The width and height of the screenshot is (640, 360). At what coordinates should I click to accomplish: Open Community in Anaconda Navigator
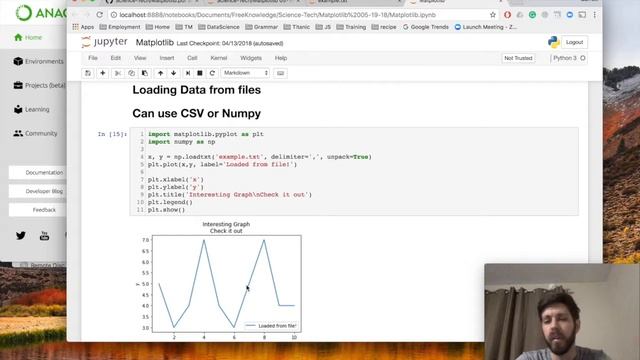[36, 133]
